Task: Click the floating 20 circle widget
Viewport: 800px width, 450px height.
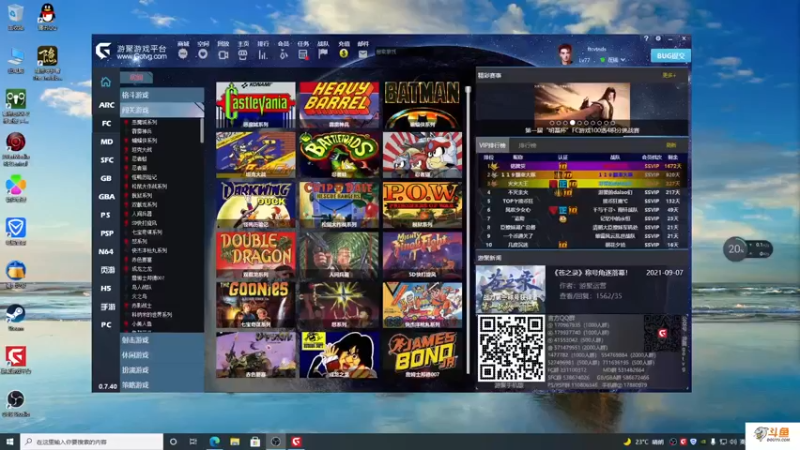Action: [x=735, y=249]
